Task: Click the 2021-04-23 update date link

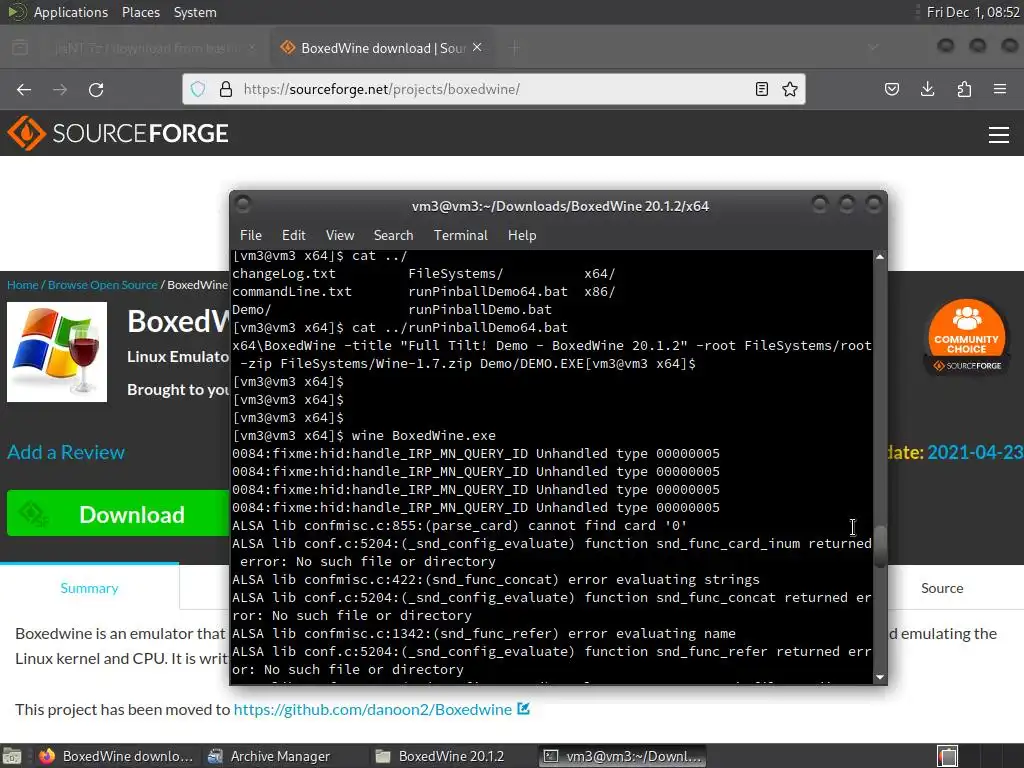Action: click(975, 452)
